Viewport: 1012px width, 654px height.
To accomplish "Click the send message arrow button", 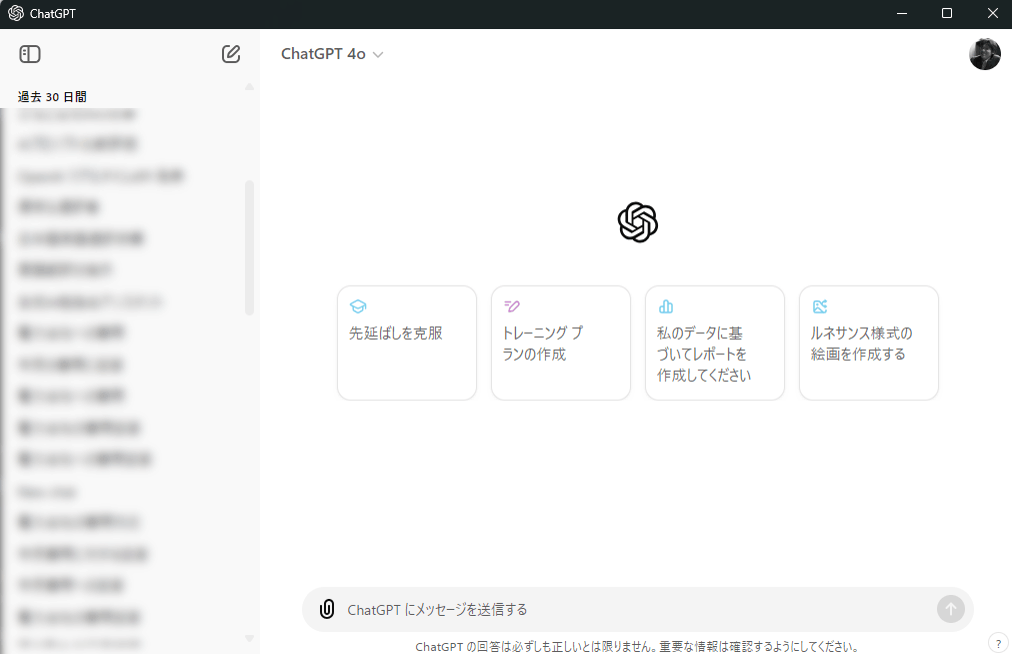I will coord(951,609).
